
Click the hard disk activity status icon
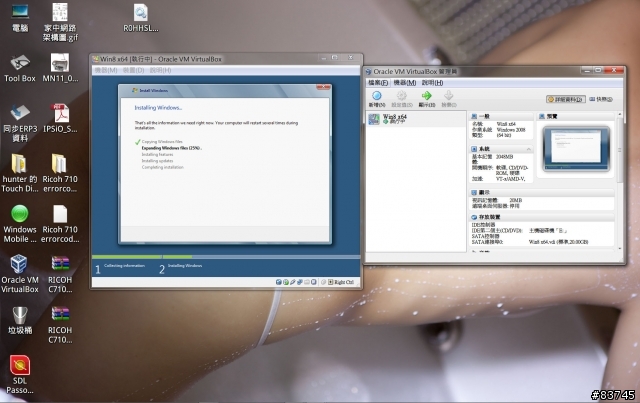[279, 282]
